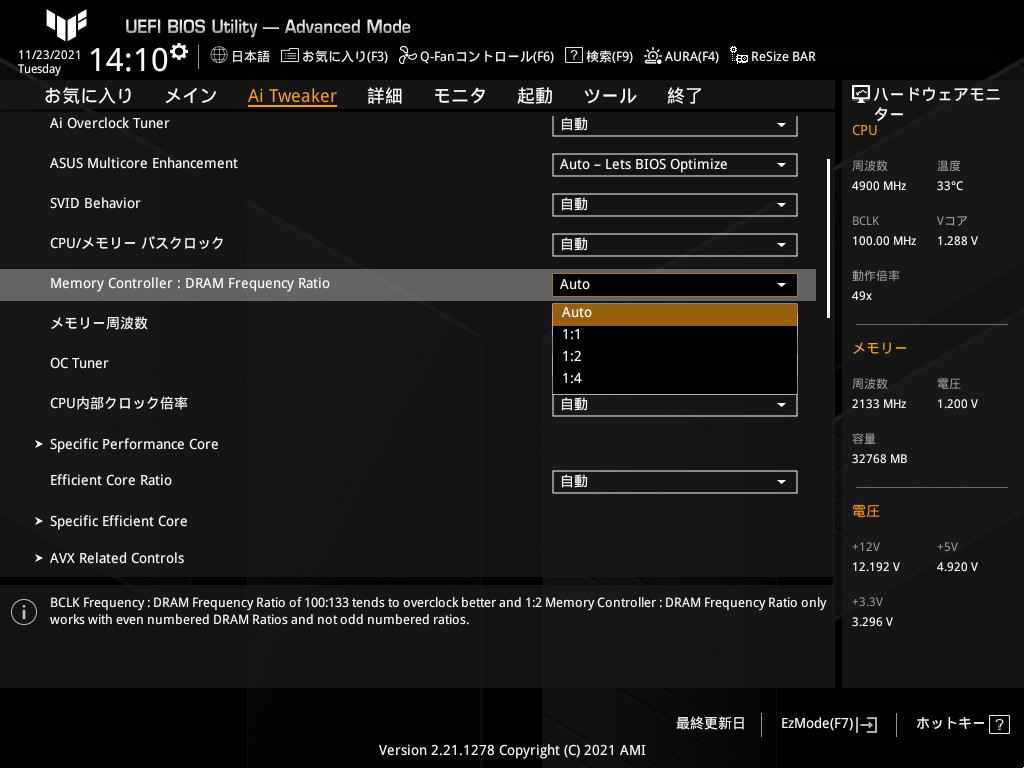Click memory frequency 2133 MHz
Image resolution: width=1024 pixels, height=768 pixels.
tap(879, 404)
